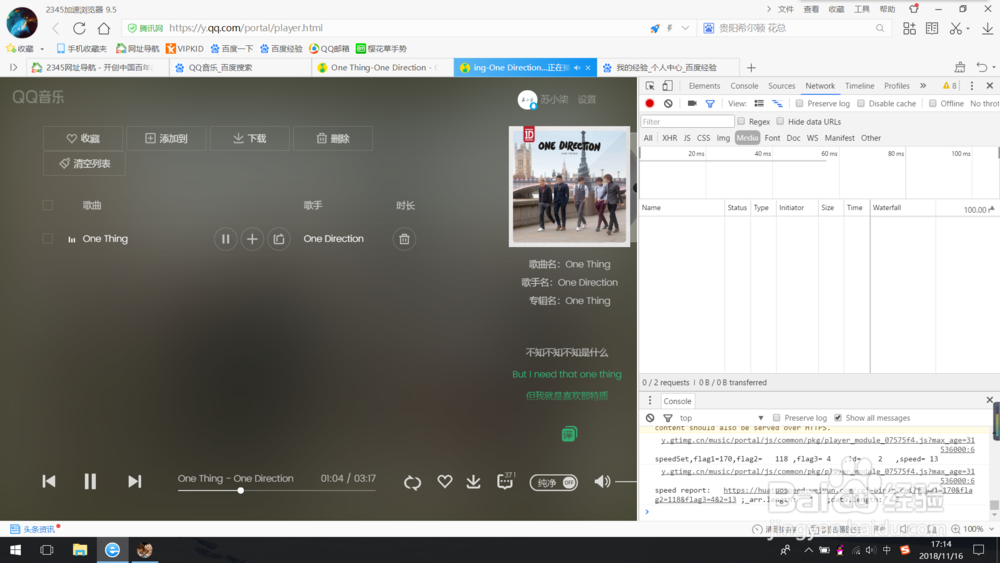
Task: Switch to the Elements tab
Action: tap(704, 86)
